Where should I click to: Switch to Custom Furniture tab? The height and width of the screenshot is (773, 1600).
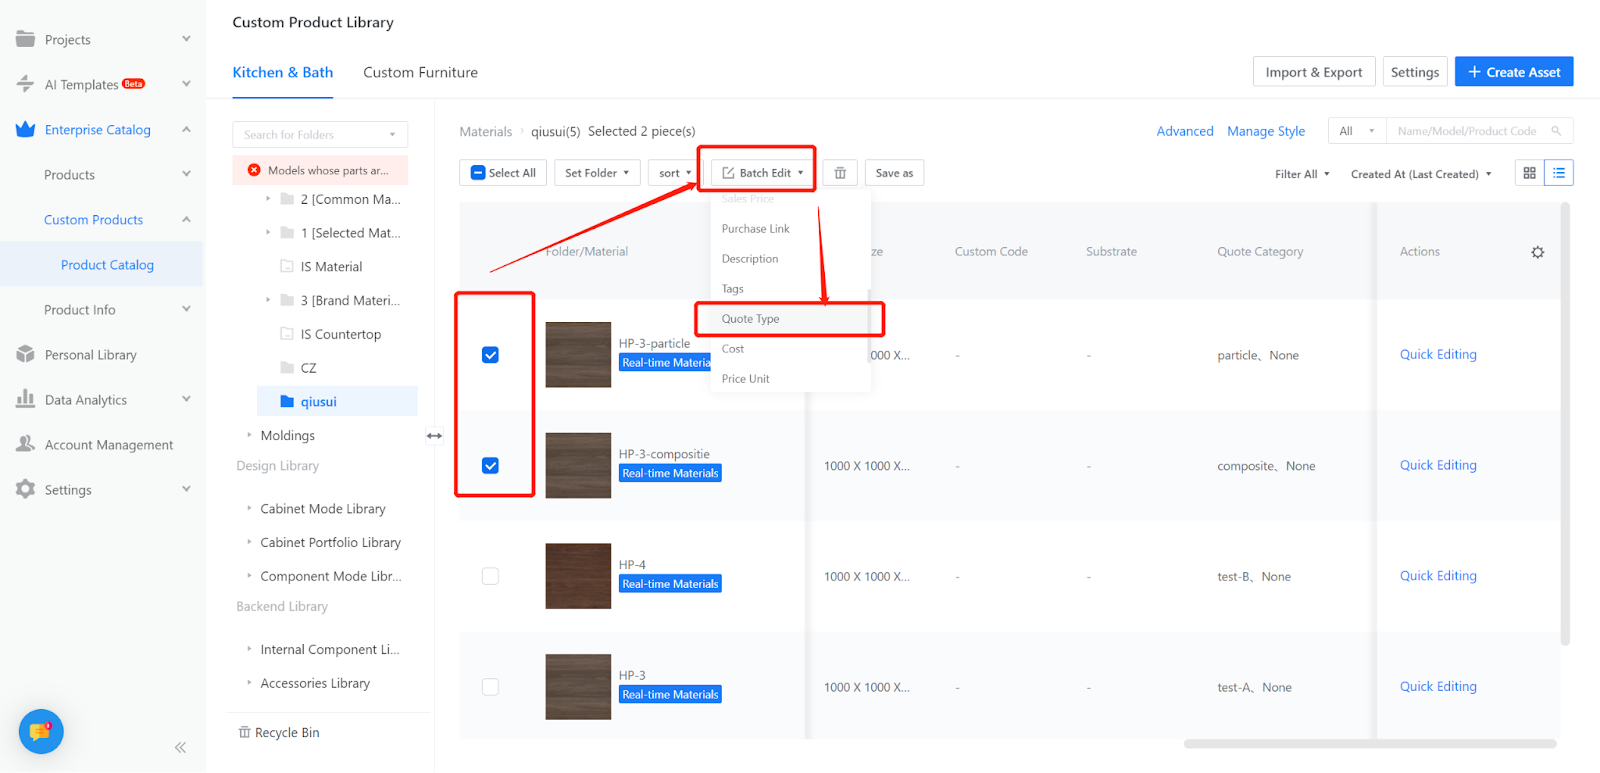click(x=420, y=72)
